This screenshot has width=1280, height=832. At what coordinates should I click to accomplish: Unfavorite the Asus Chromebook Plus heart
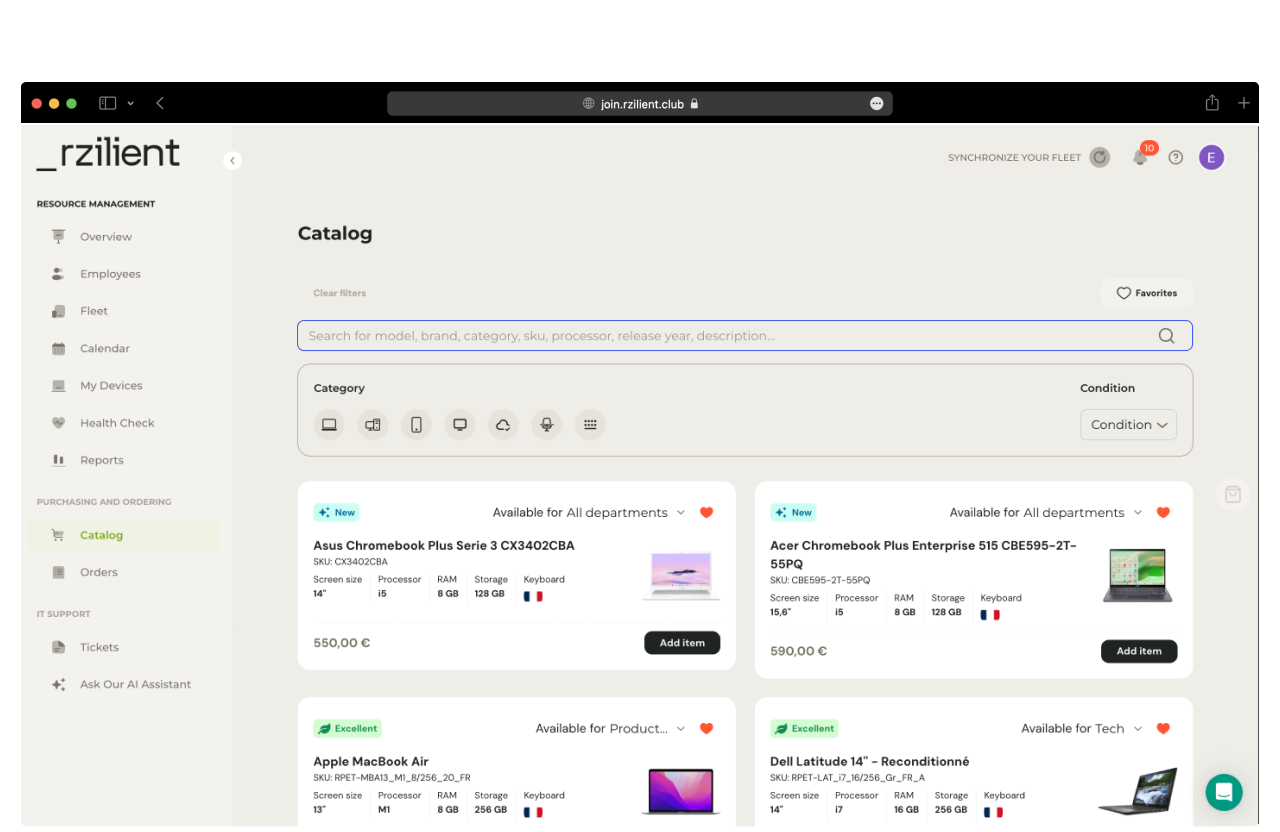tap(706, 513)
